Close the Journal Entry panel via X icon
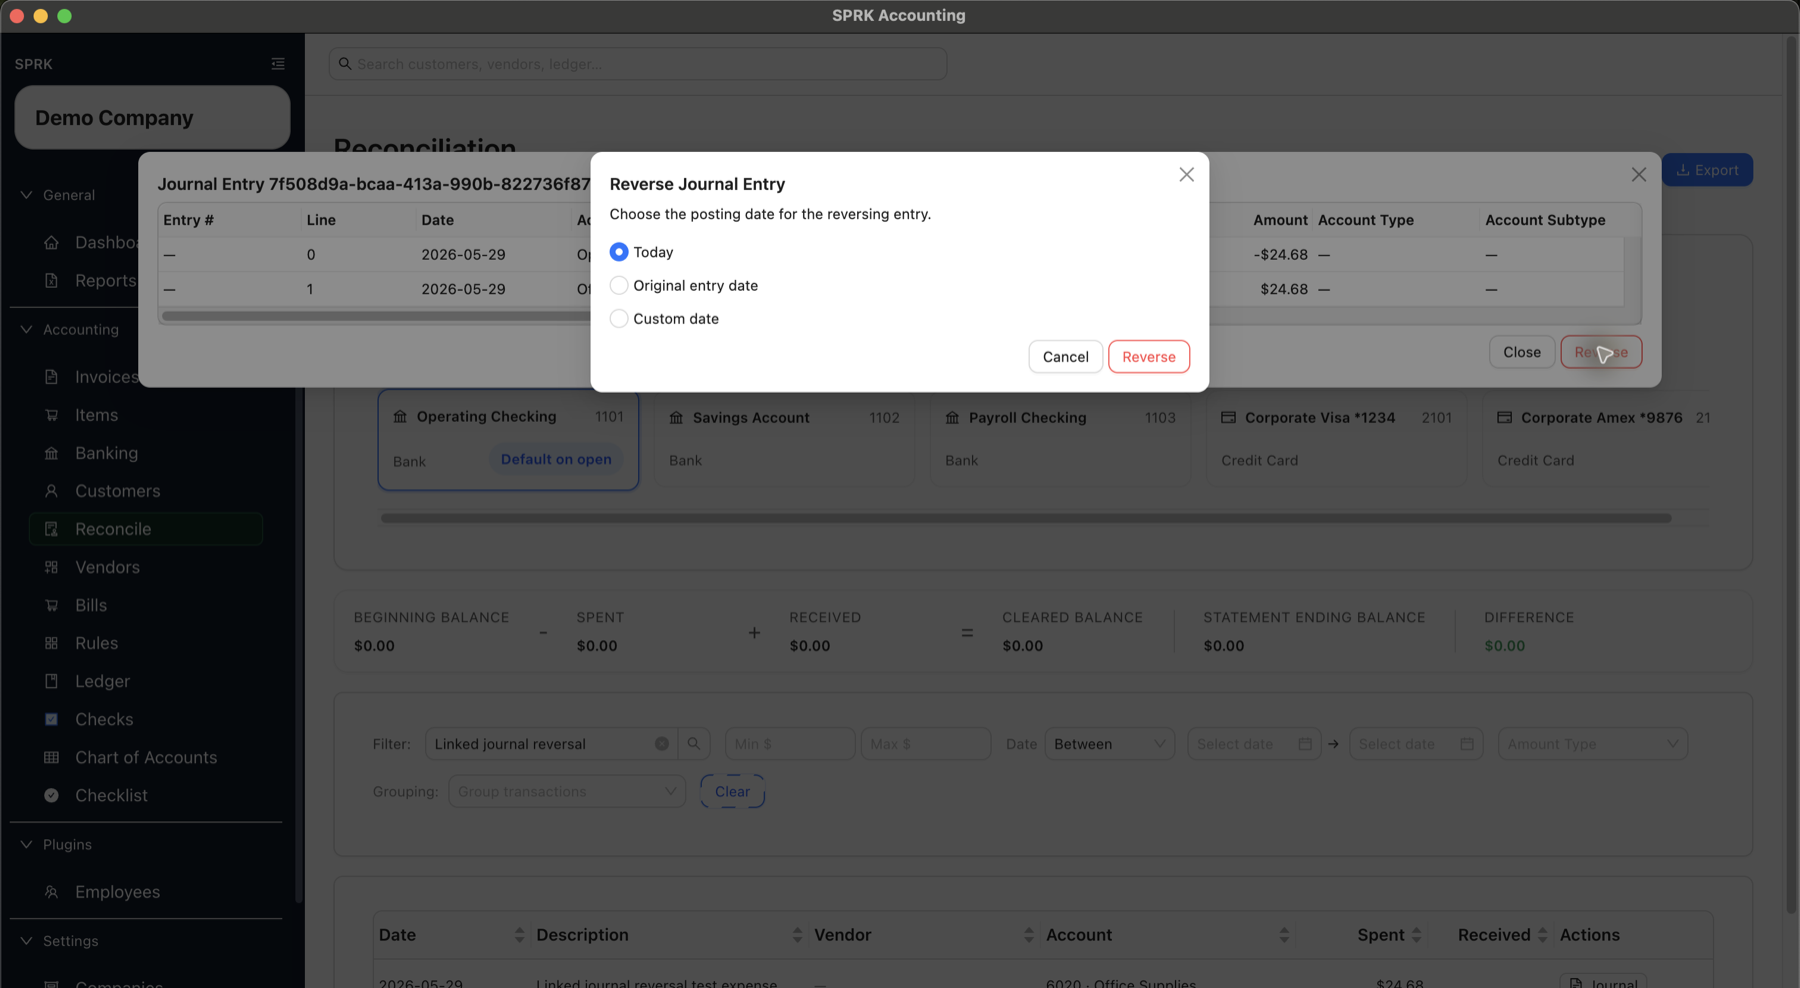 click(1638, 175)
